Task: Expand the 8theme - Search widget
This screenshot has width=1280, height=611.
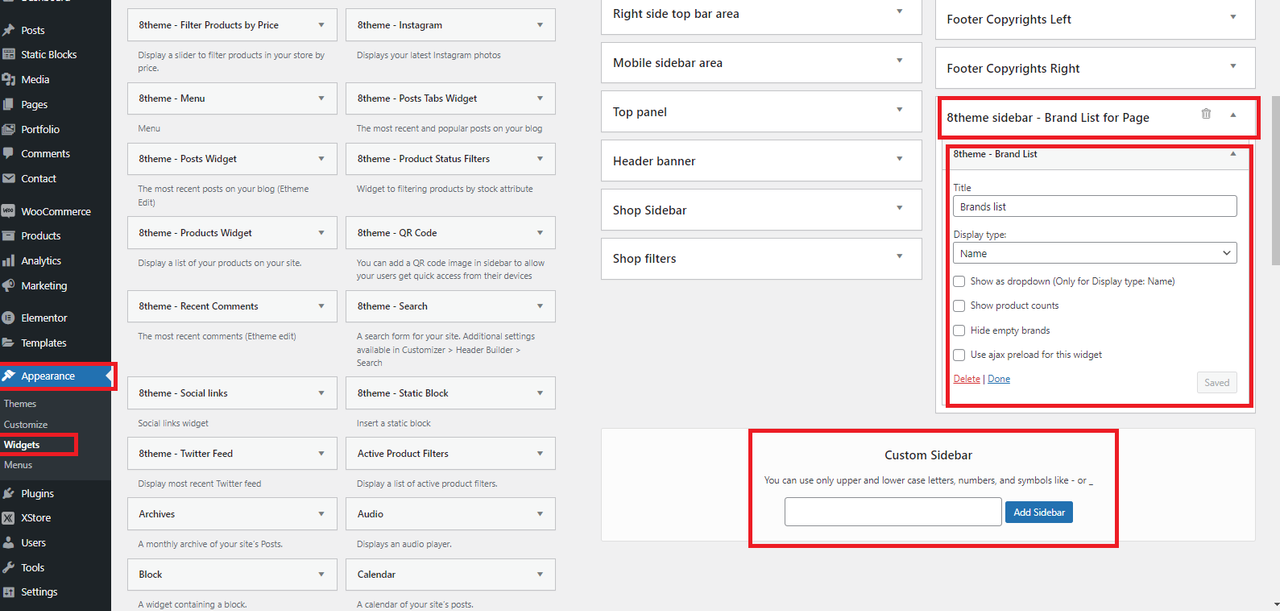Action: click(x=540, y=307)
